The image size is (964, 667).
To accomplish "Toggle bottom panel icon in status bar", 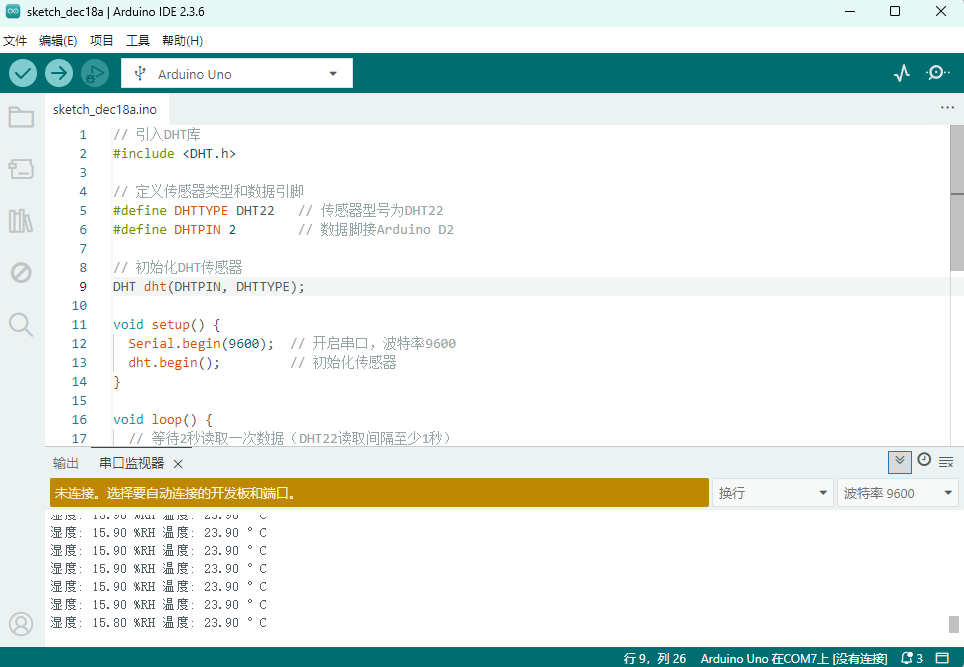I will (x=942, y=658).
